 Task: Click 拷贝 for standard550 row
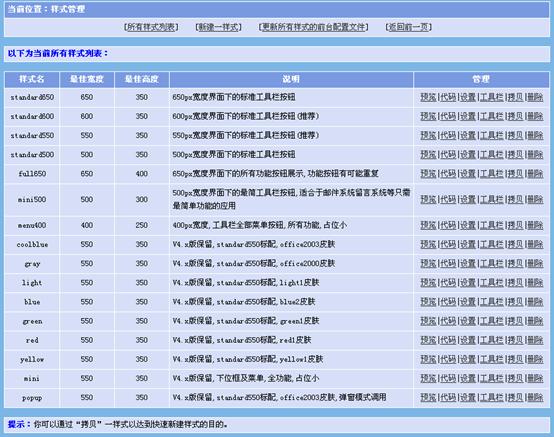tap(515, 135)
